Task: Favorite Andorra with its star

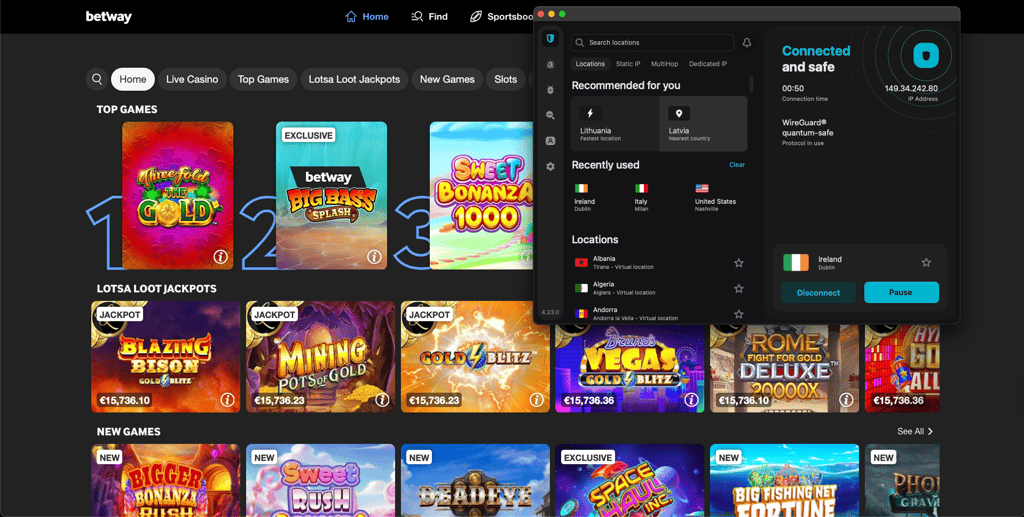Action: (739, 313)
